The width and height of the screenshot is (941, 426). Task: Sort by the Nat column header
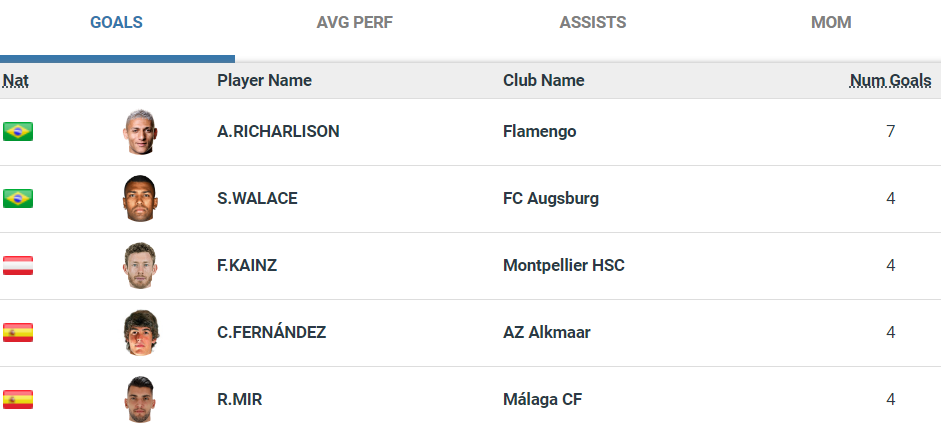15,80
